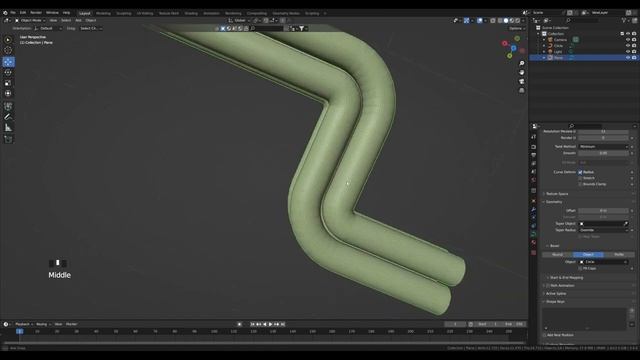The height and width of the screenshot is (360, 640).
Task: Click the pan view hand icon
Action: (x=522, y=72)
